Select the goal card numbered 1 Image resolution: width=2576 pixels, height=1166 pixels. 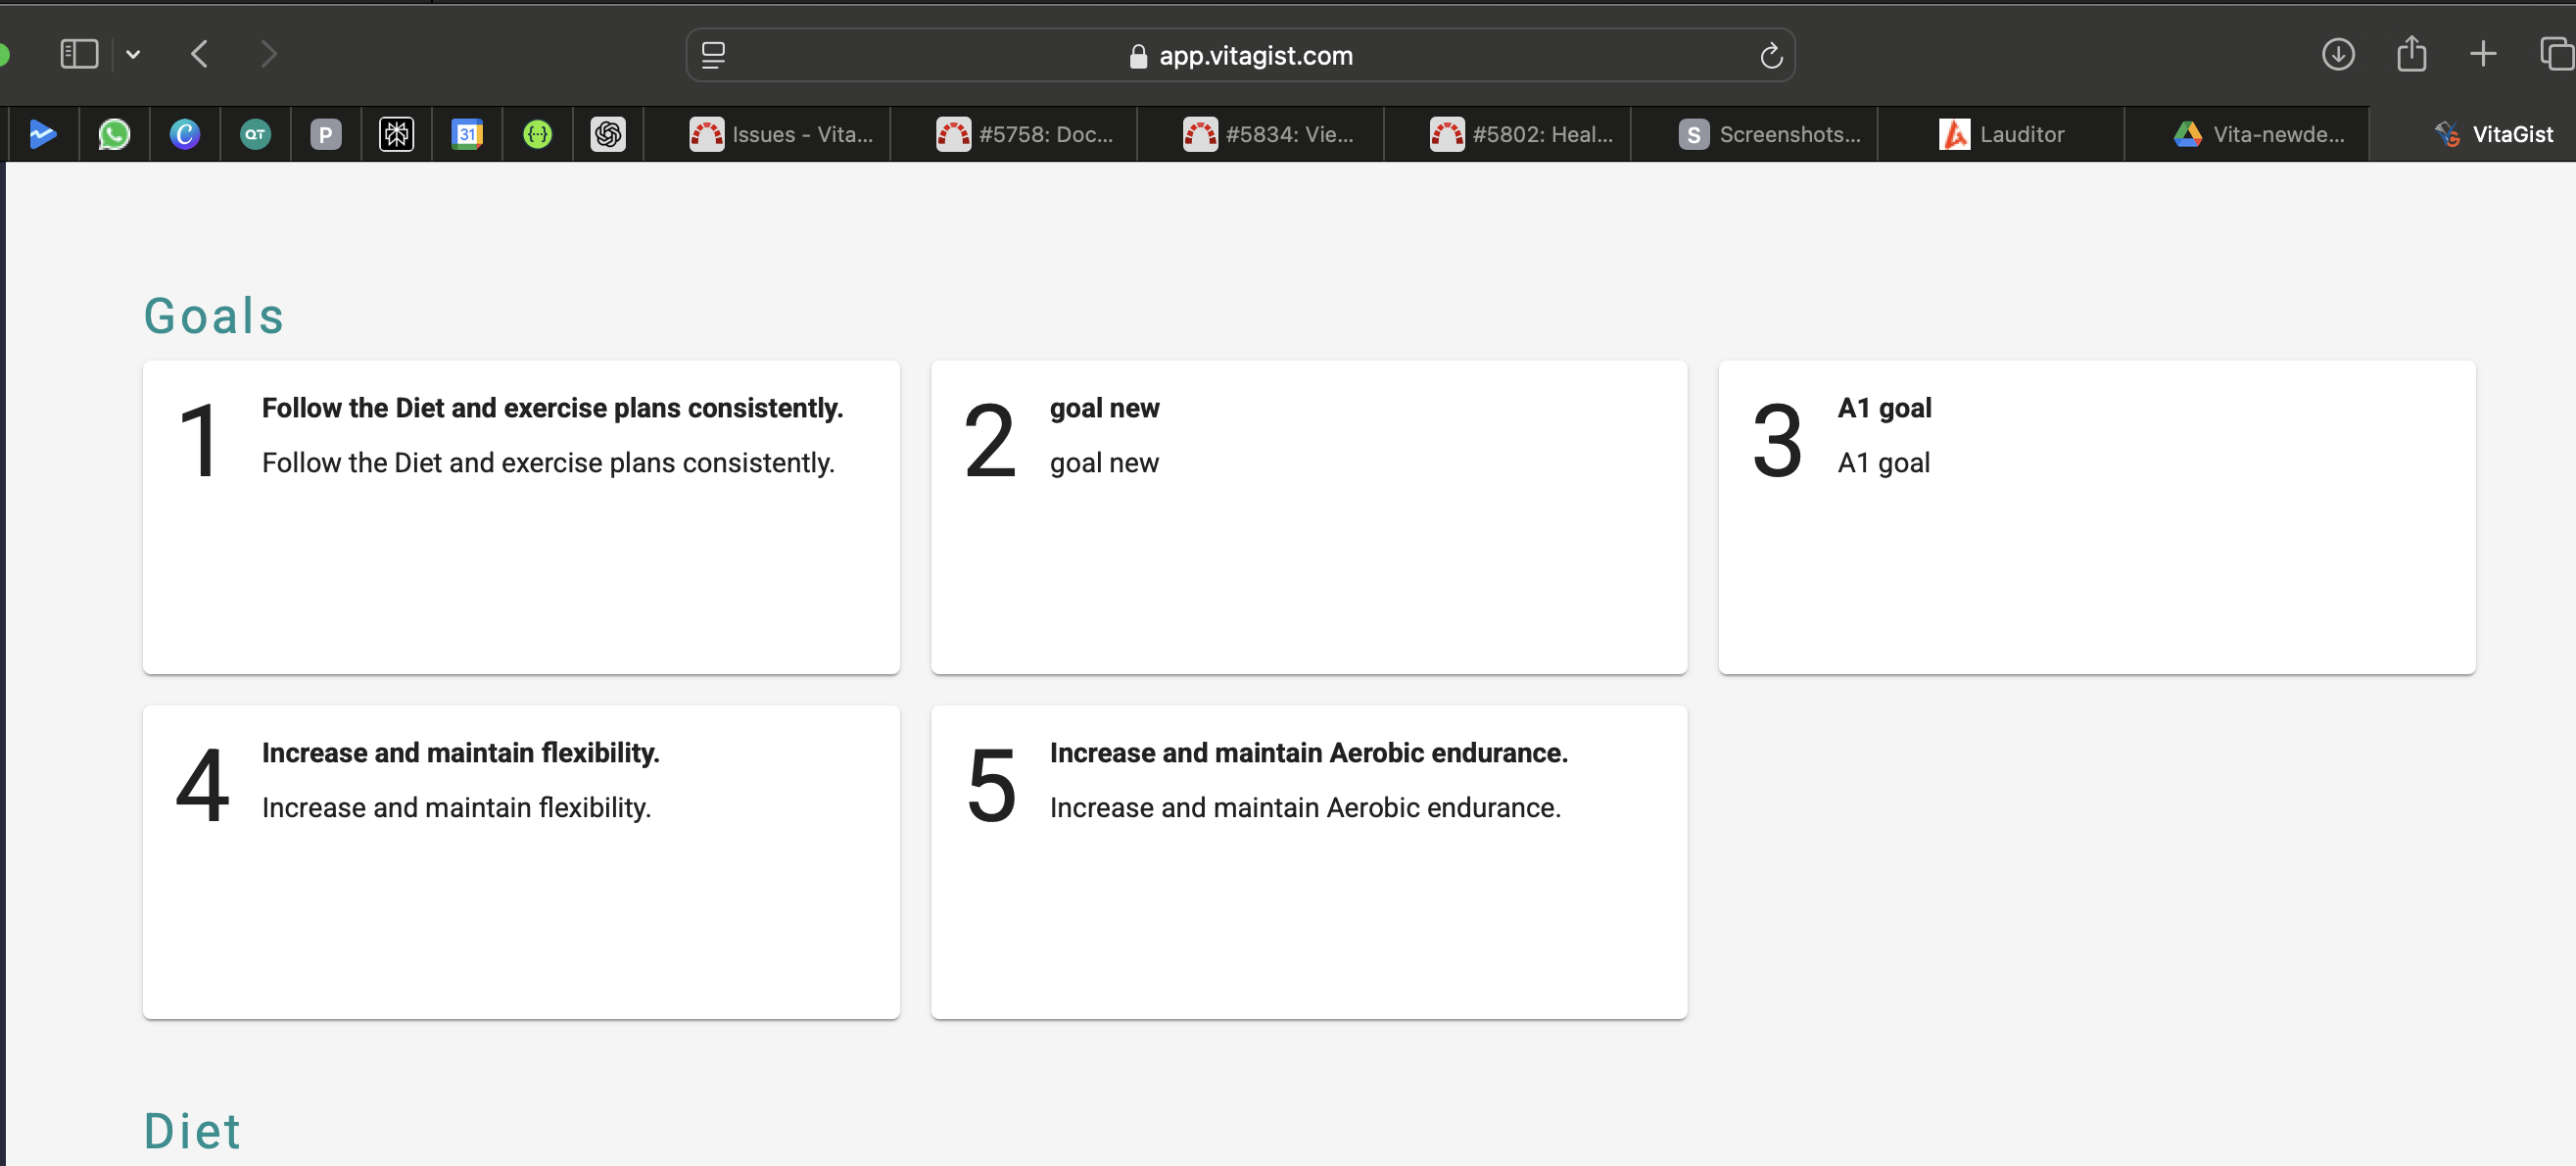click(x=521, y=517)
